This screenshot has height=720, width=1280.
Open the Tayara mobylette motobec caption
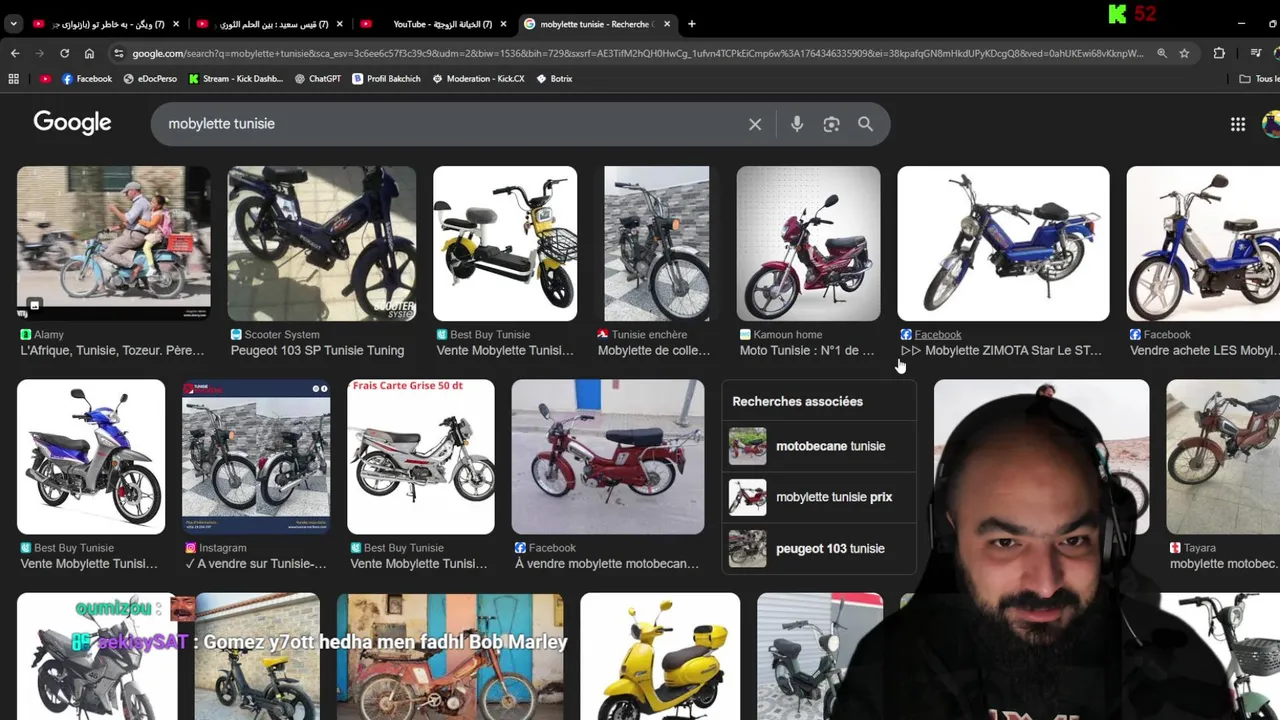[1224, 563]
